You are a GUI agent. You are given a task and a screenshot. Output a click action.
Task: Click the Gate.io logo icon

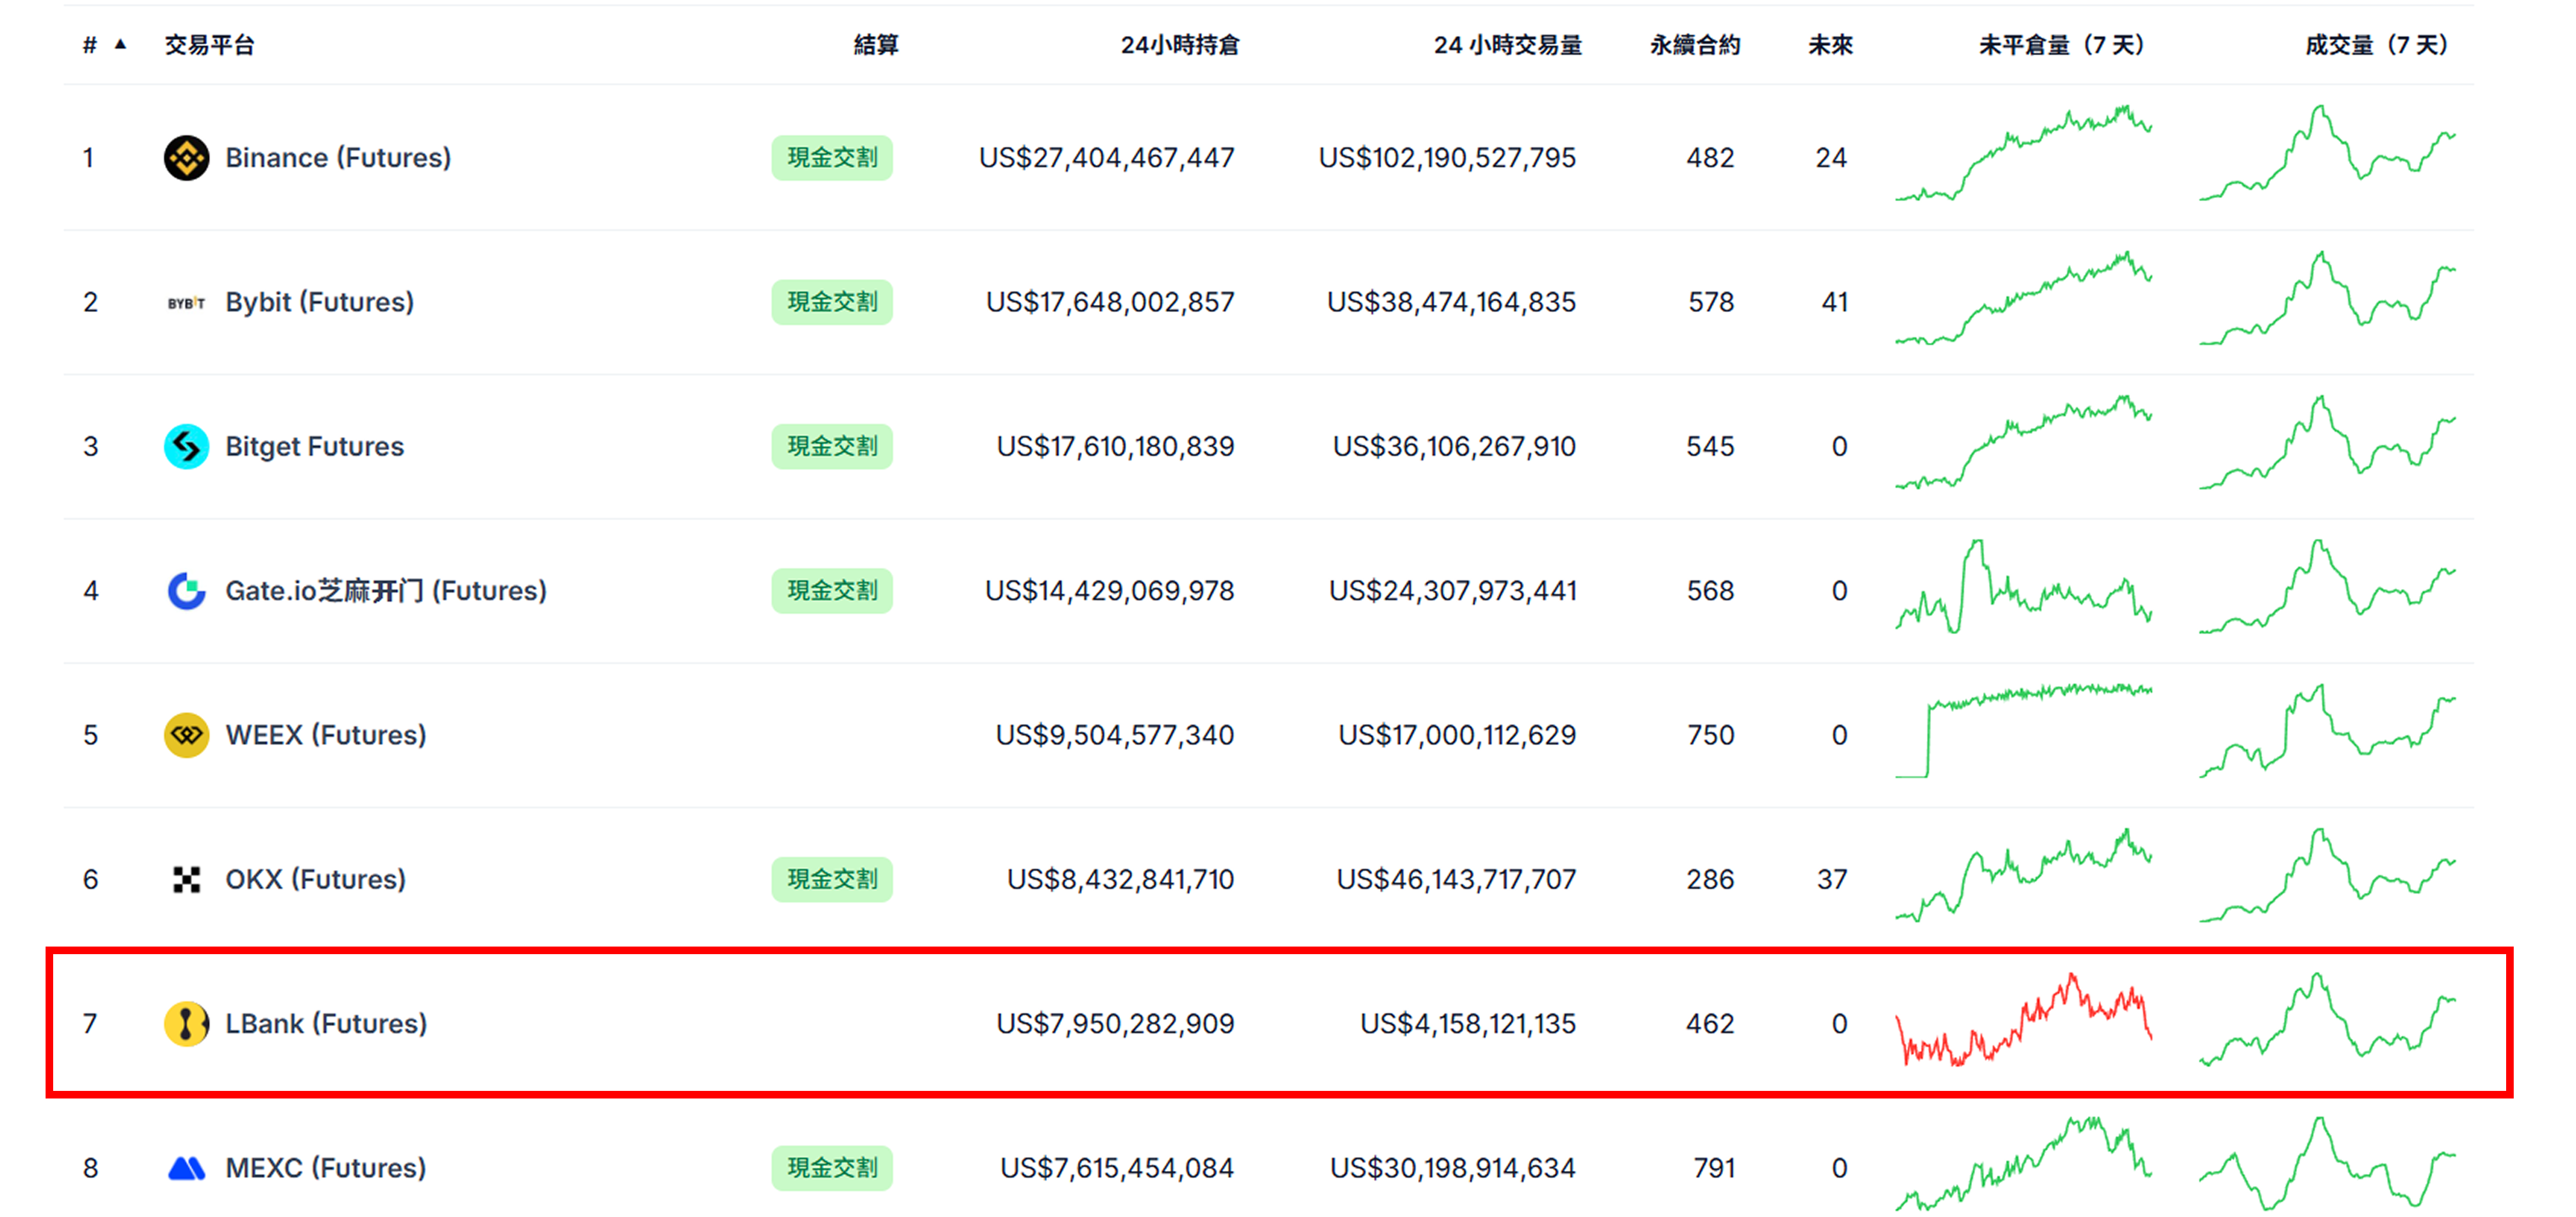pyautogui.click(x=186, y=591)
